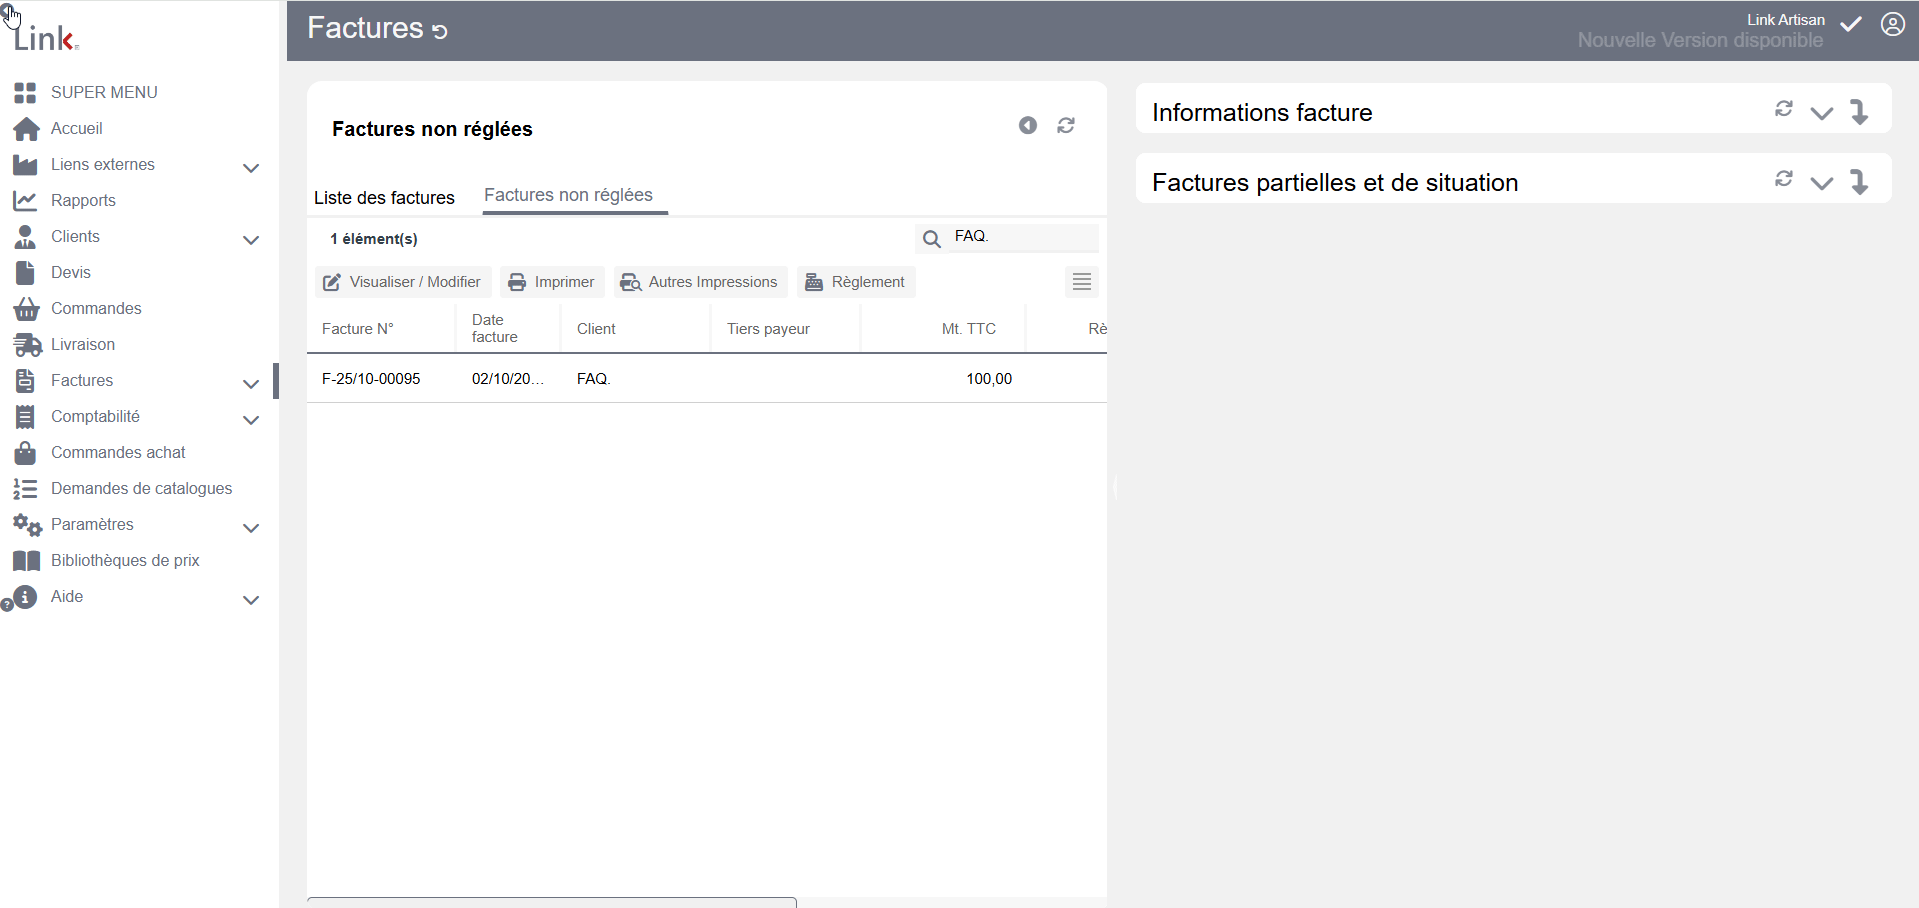
Task: Pin Informations facture panel with down arrow
Action: 1859,111
